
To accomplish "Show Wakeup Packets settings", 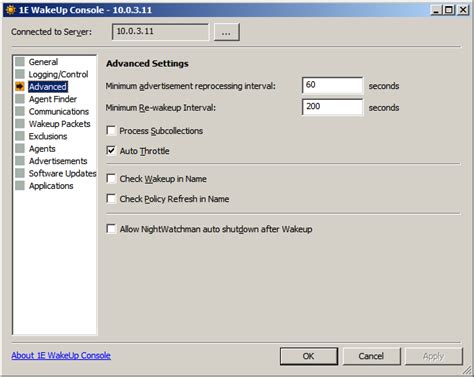I will point(59,124).
